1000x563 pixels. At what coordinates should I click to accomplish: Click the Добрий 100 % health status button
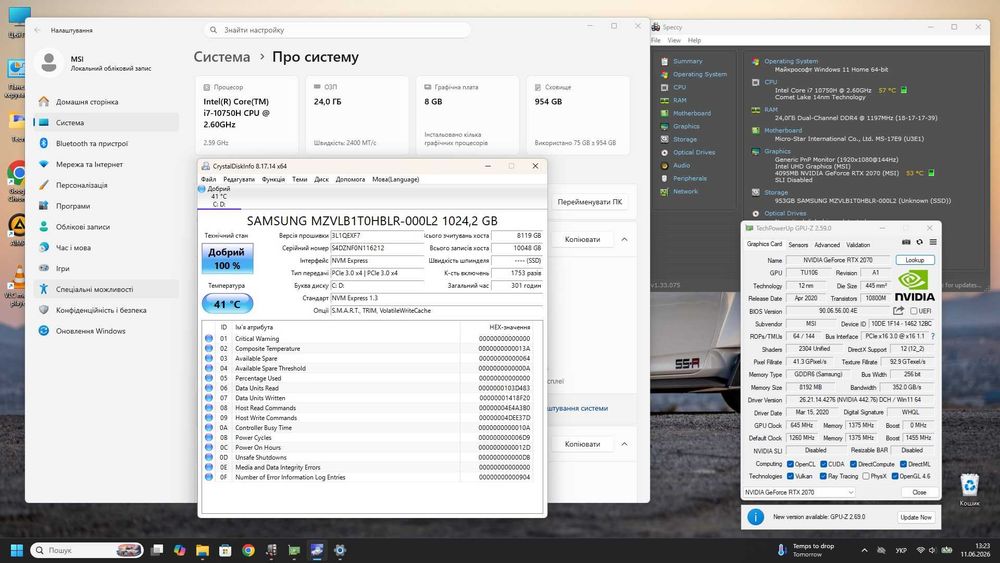(227, 259)
